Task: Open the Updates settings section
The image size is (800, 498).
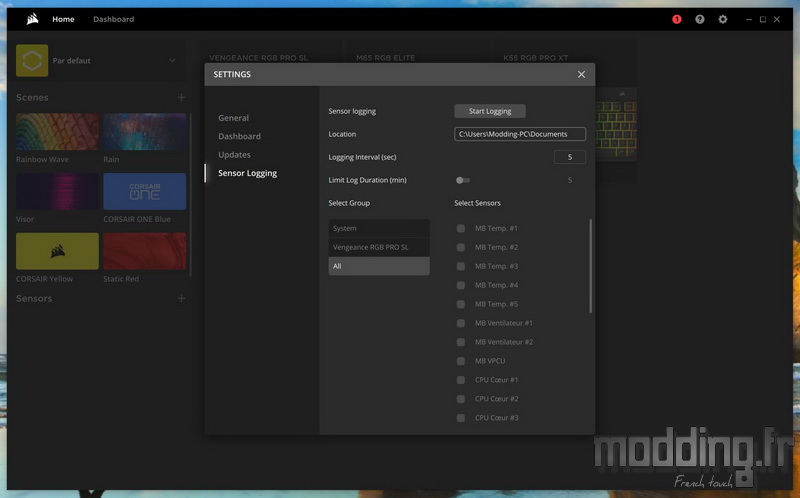Action: 234,155
